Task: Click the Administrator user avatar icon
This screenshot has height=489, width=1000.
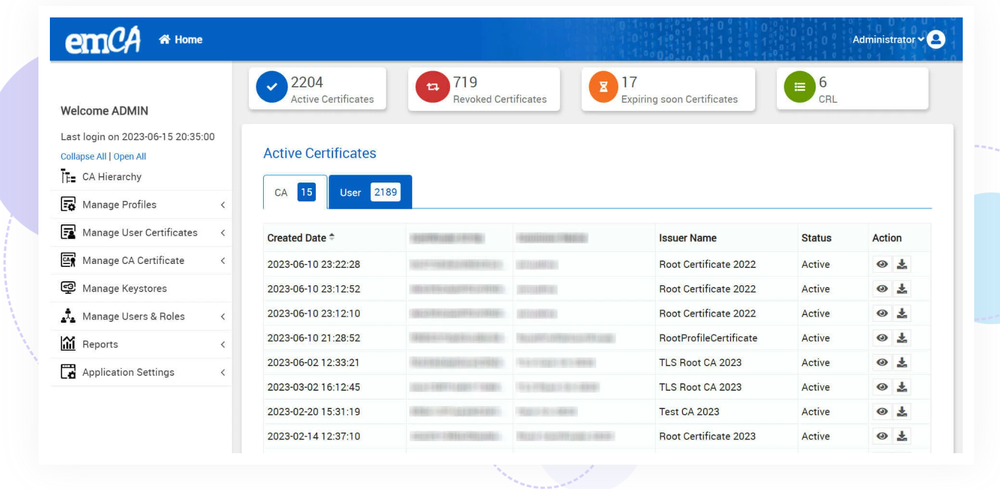Action: point(936,40)
